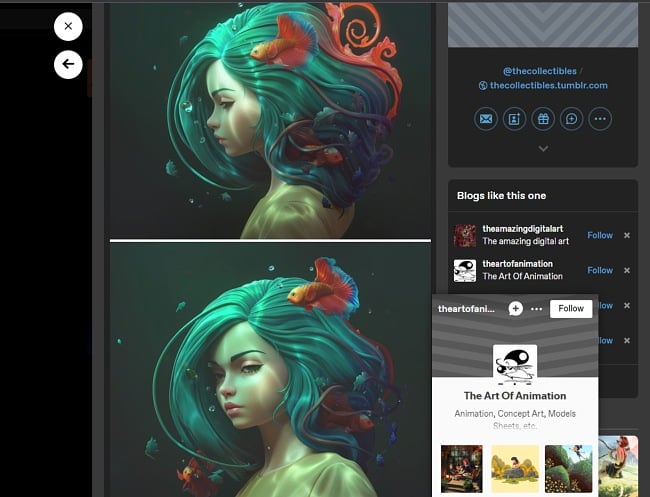
Task: Dismiss the theartofanimation recommendation
Action: [627, 270]
